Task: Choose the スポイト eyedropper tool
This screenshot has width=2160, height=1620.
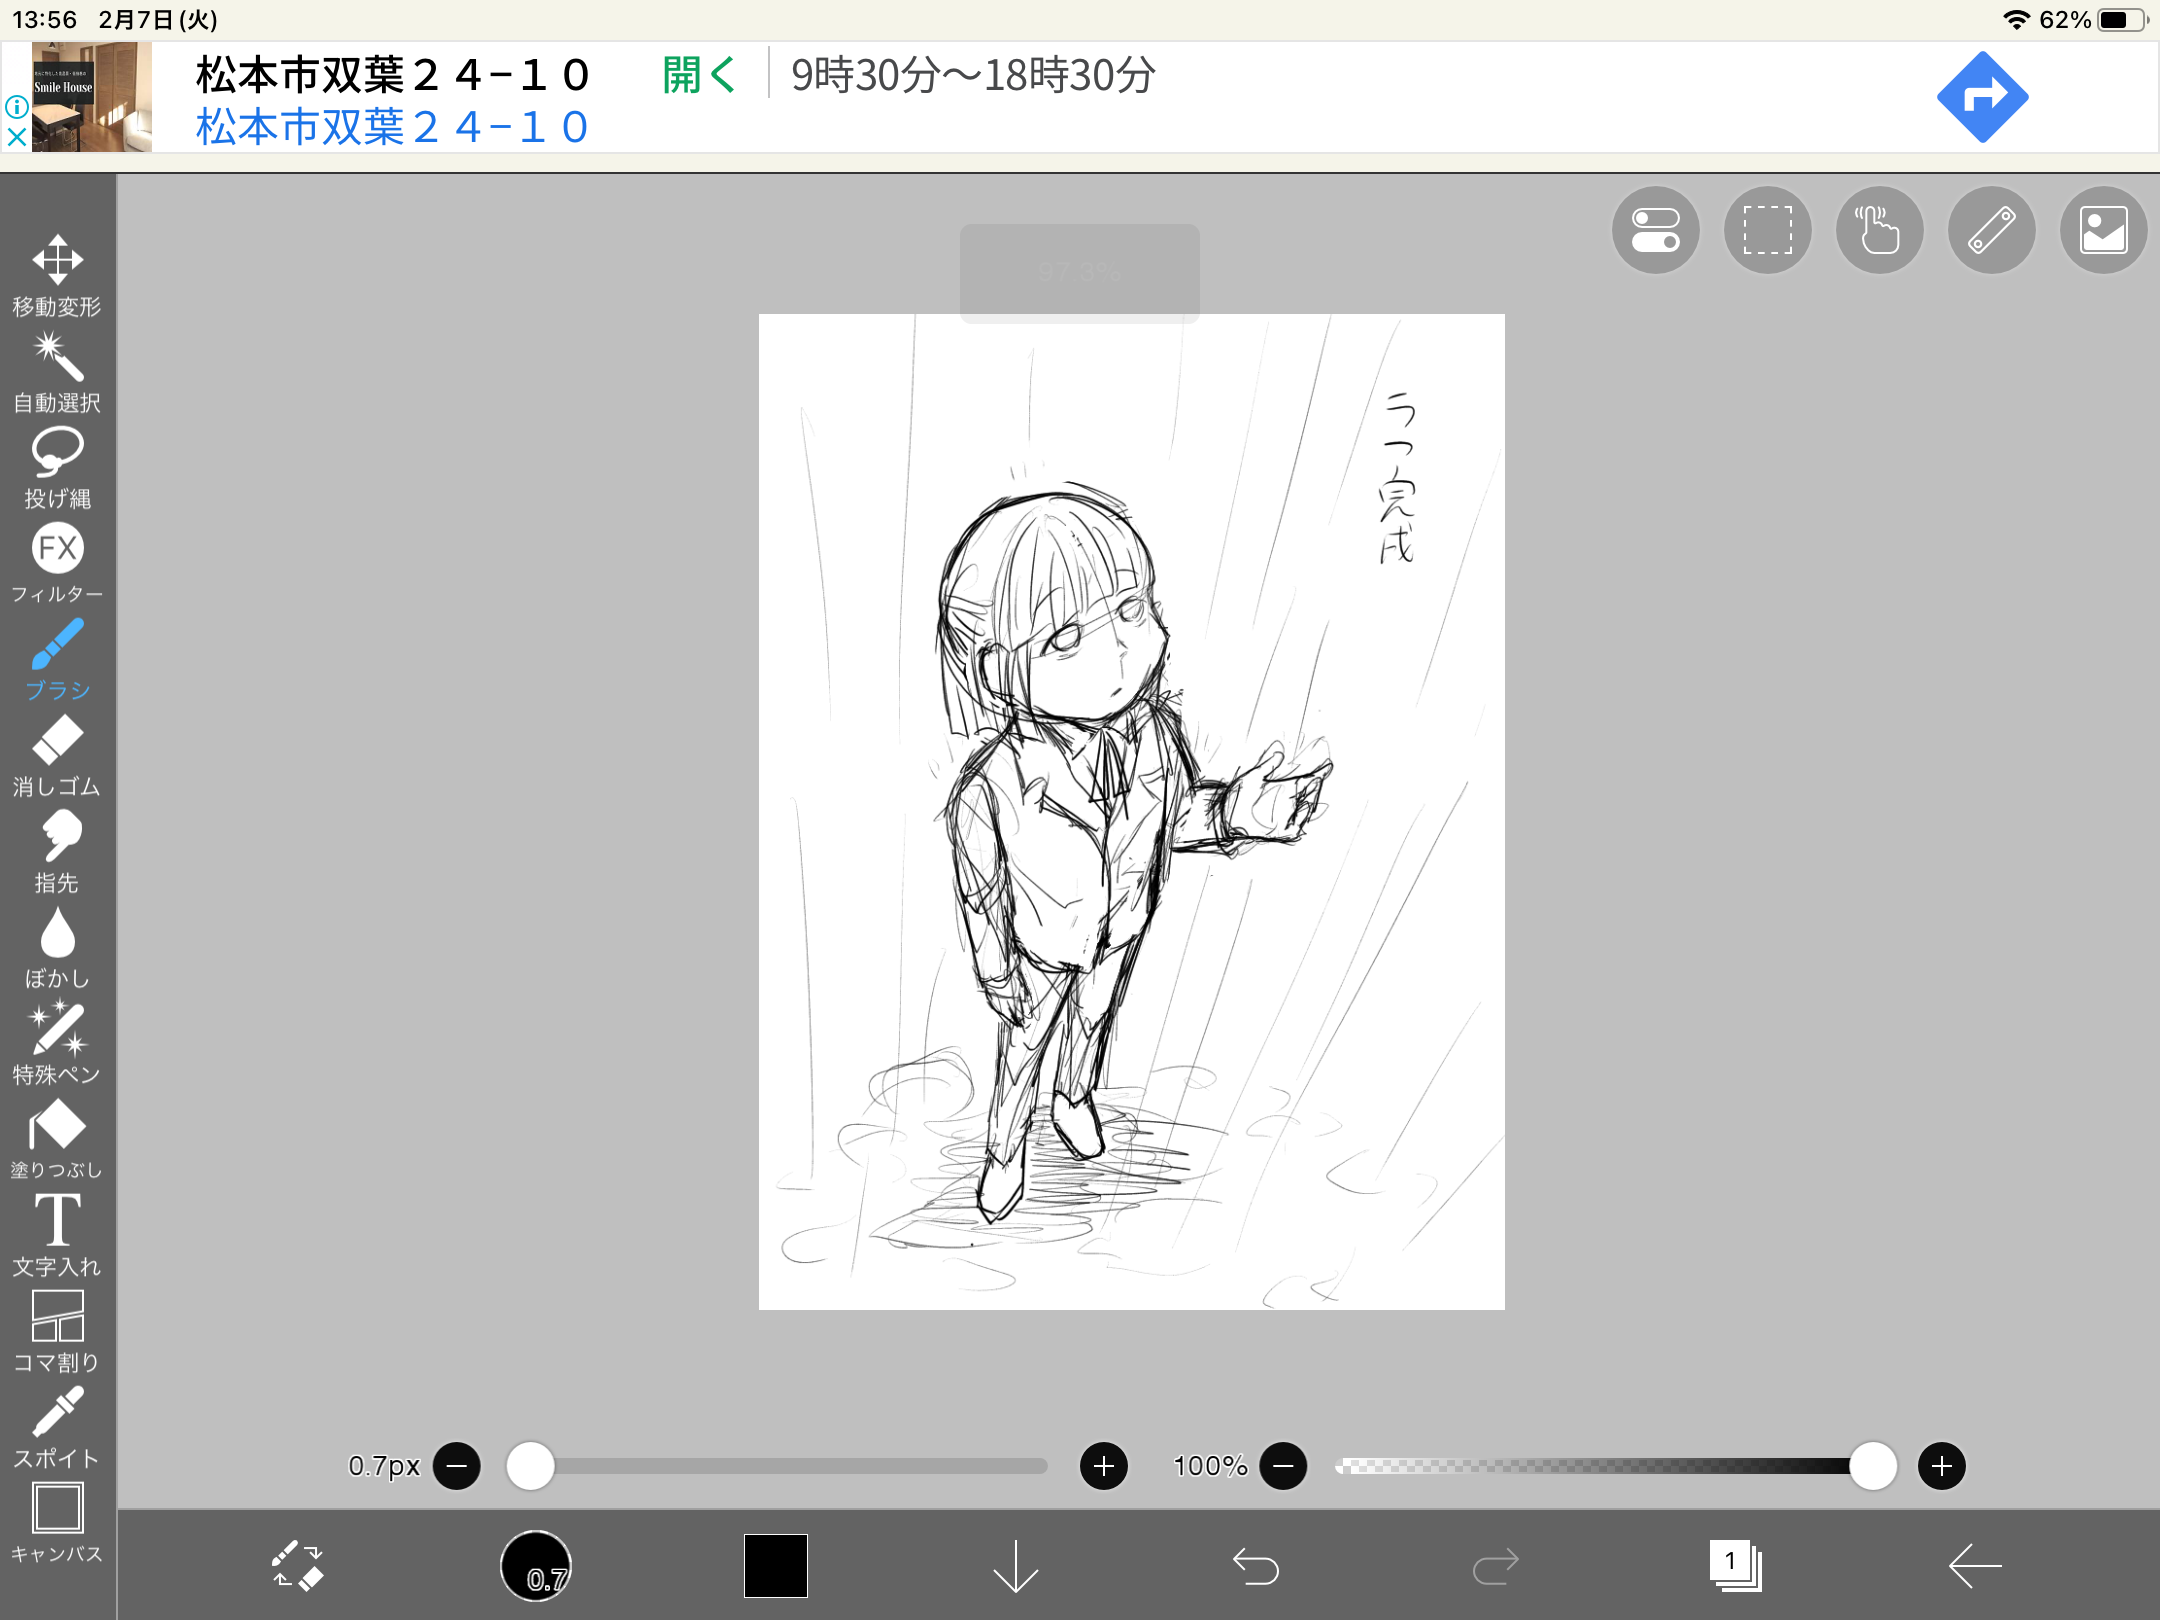Action: tap(57, 1426)
